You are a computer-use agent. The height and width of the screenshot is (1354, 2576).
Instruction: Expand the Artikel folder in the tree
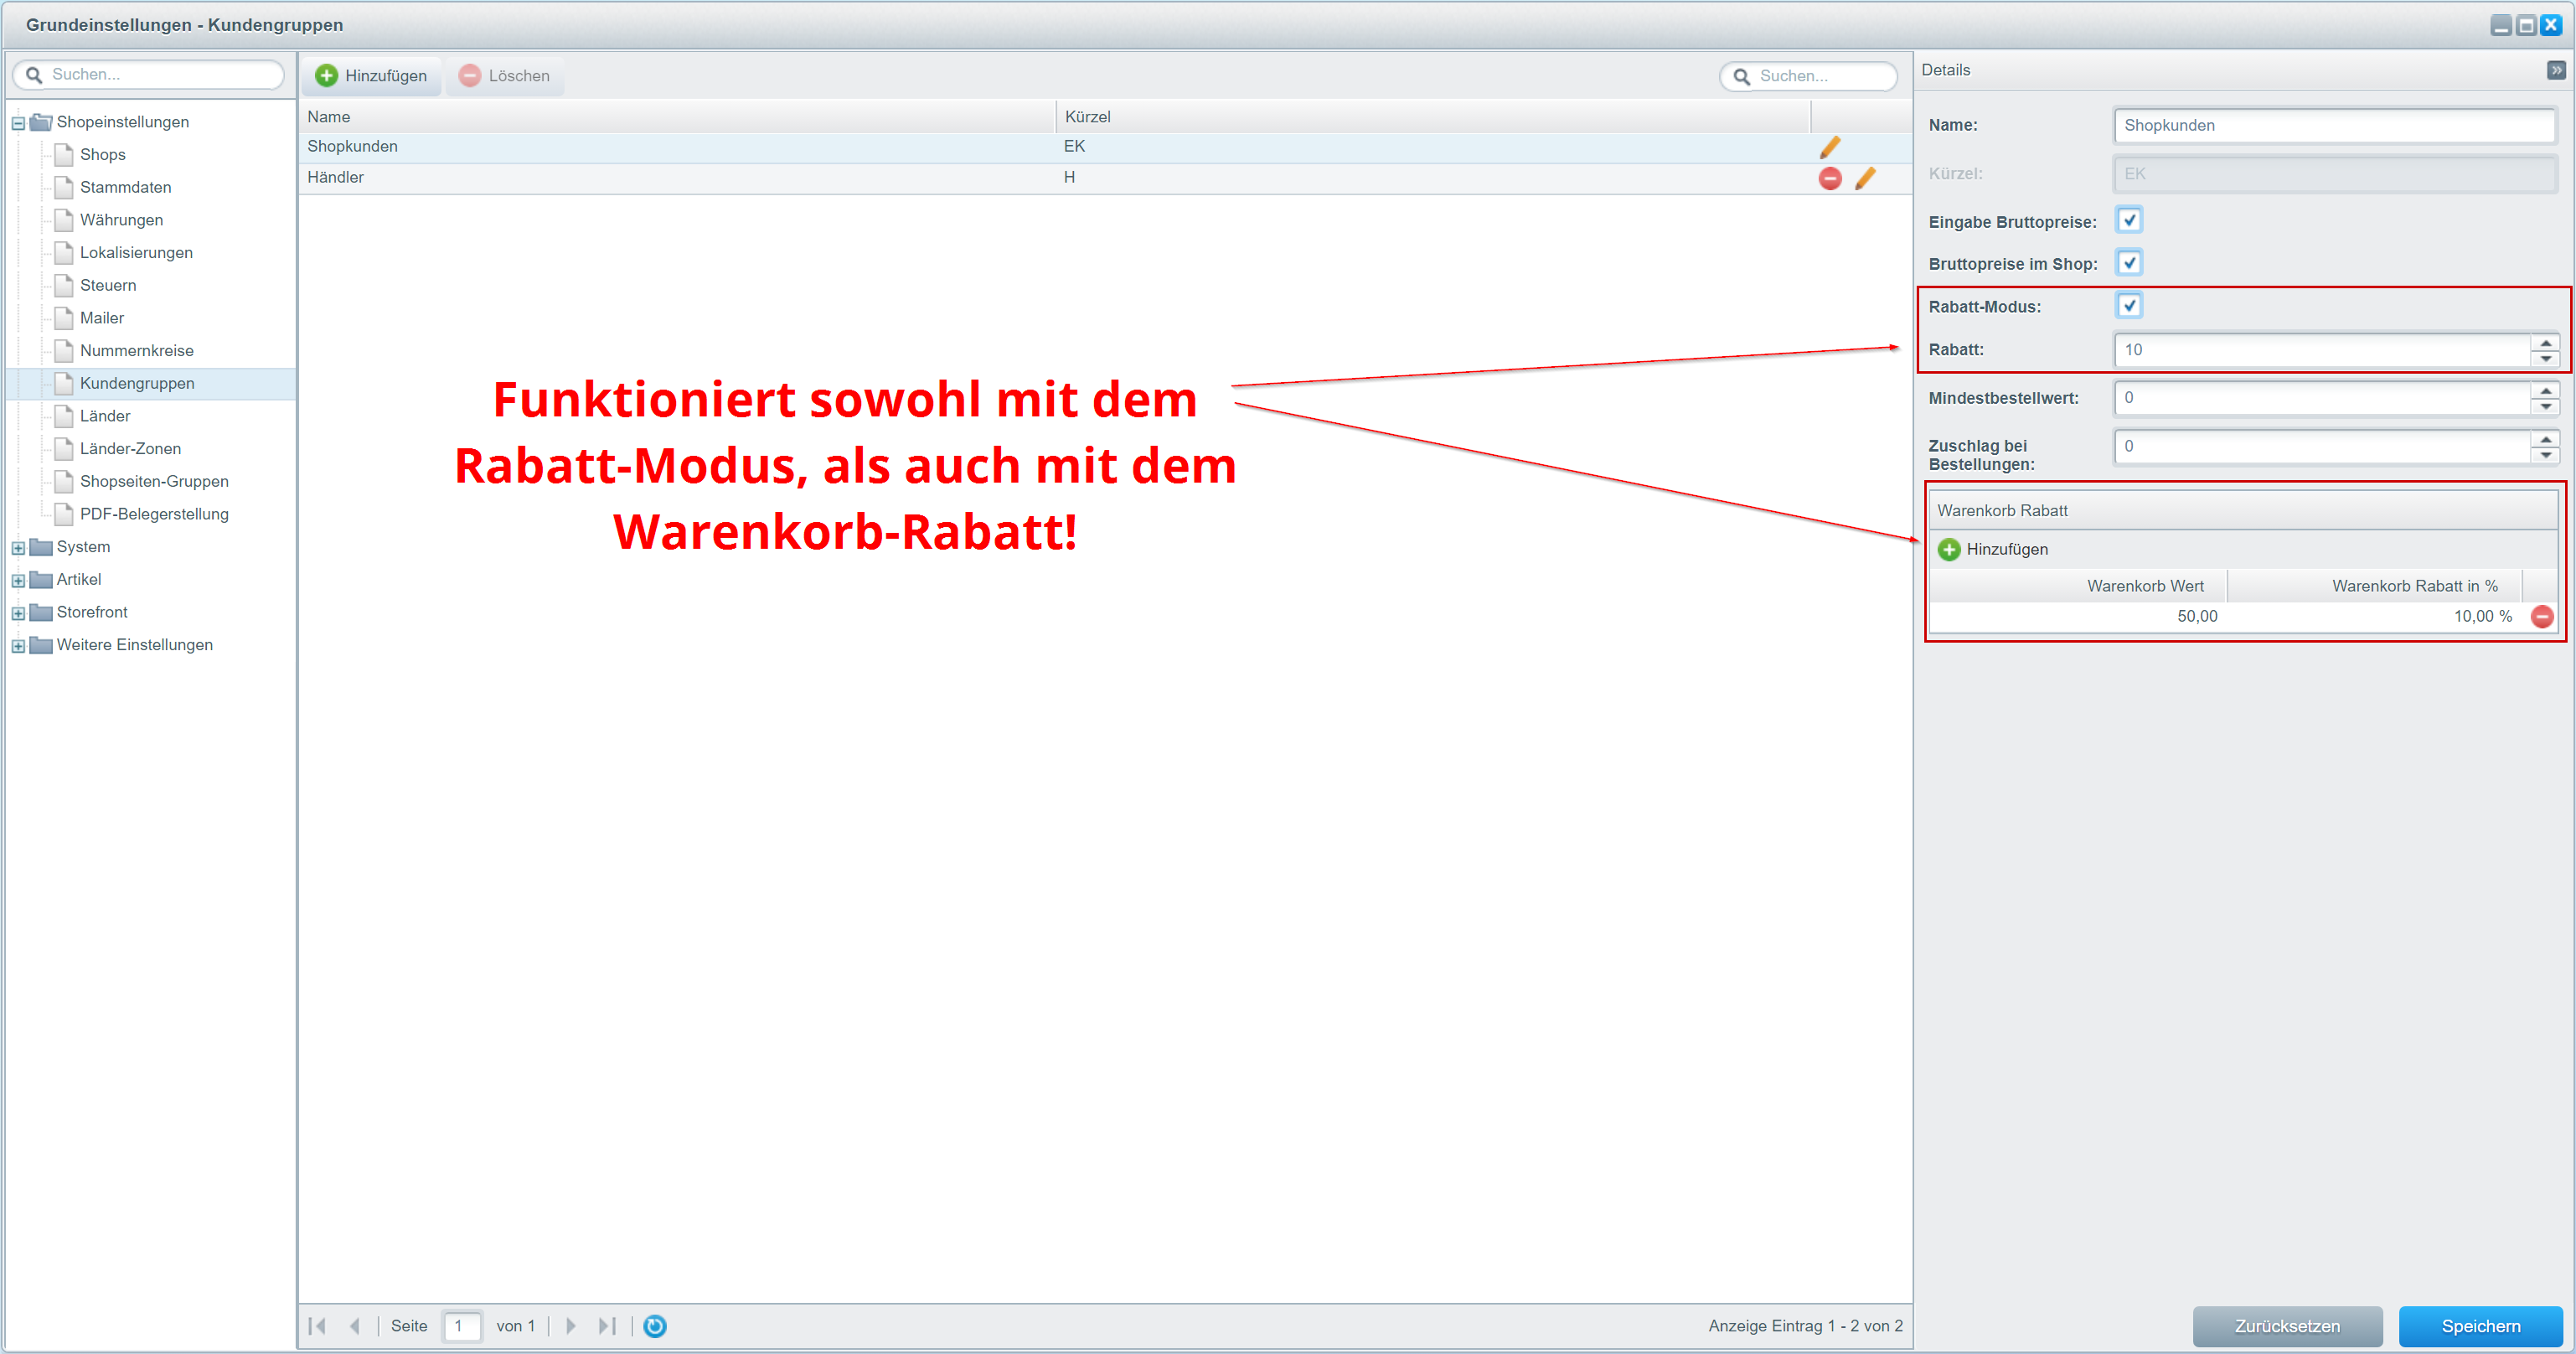tap(18, 581)
